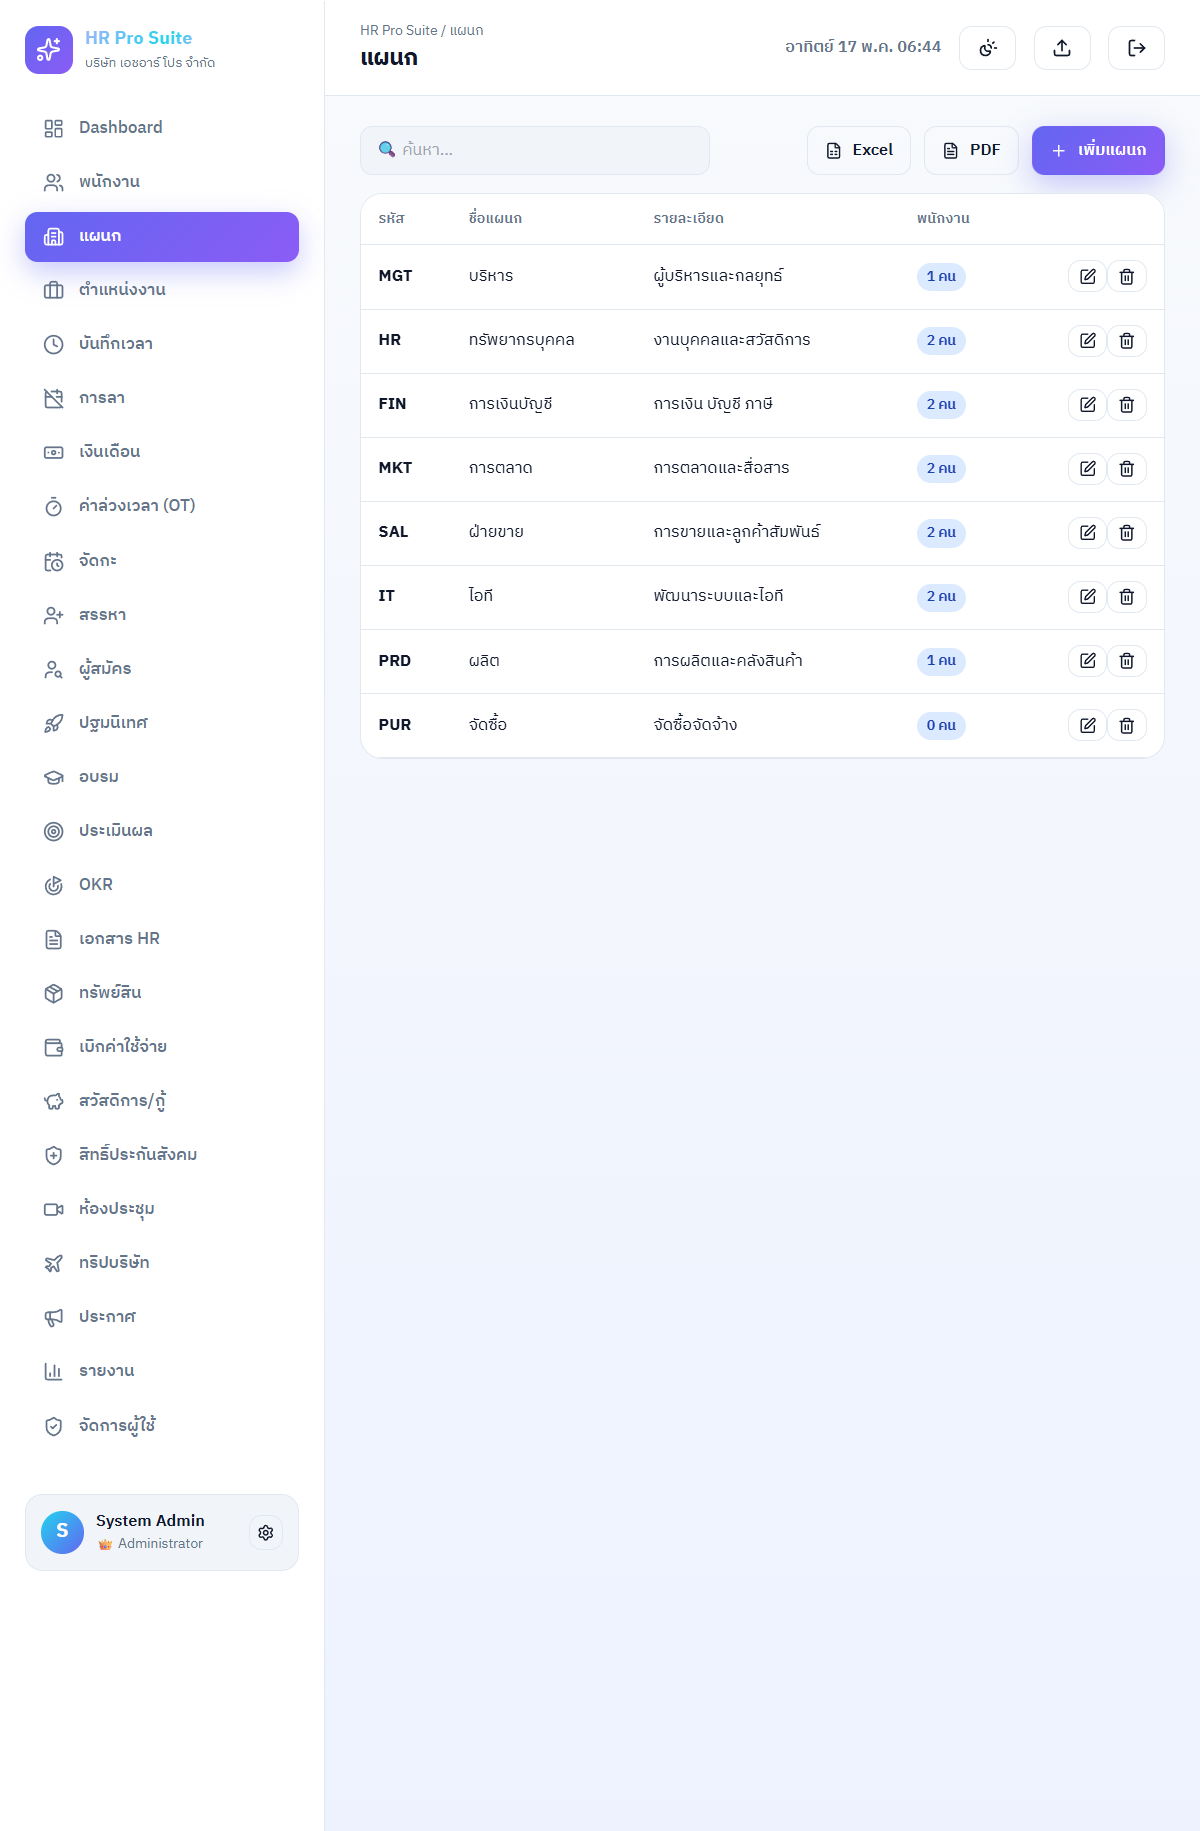Delete the SAL department row

point(1127,533)
